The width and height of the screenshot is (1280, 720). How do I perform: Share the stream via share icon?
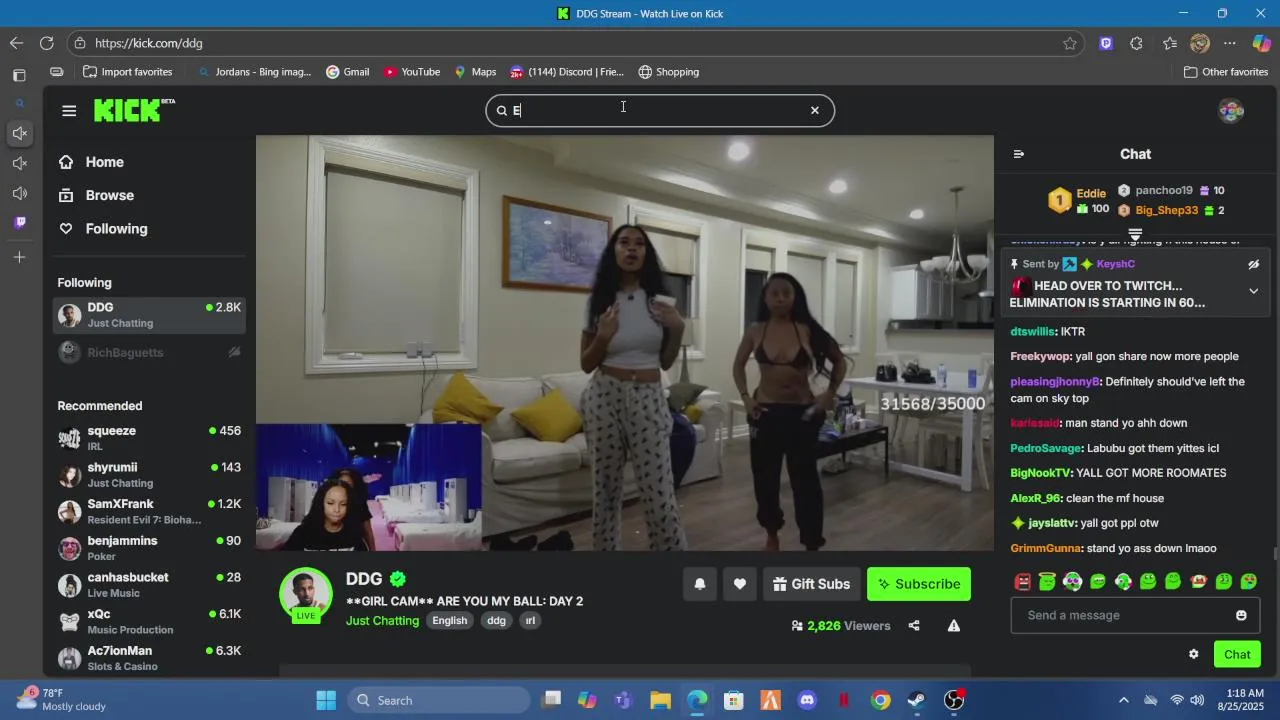(x=914, y=626)
